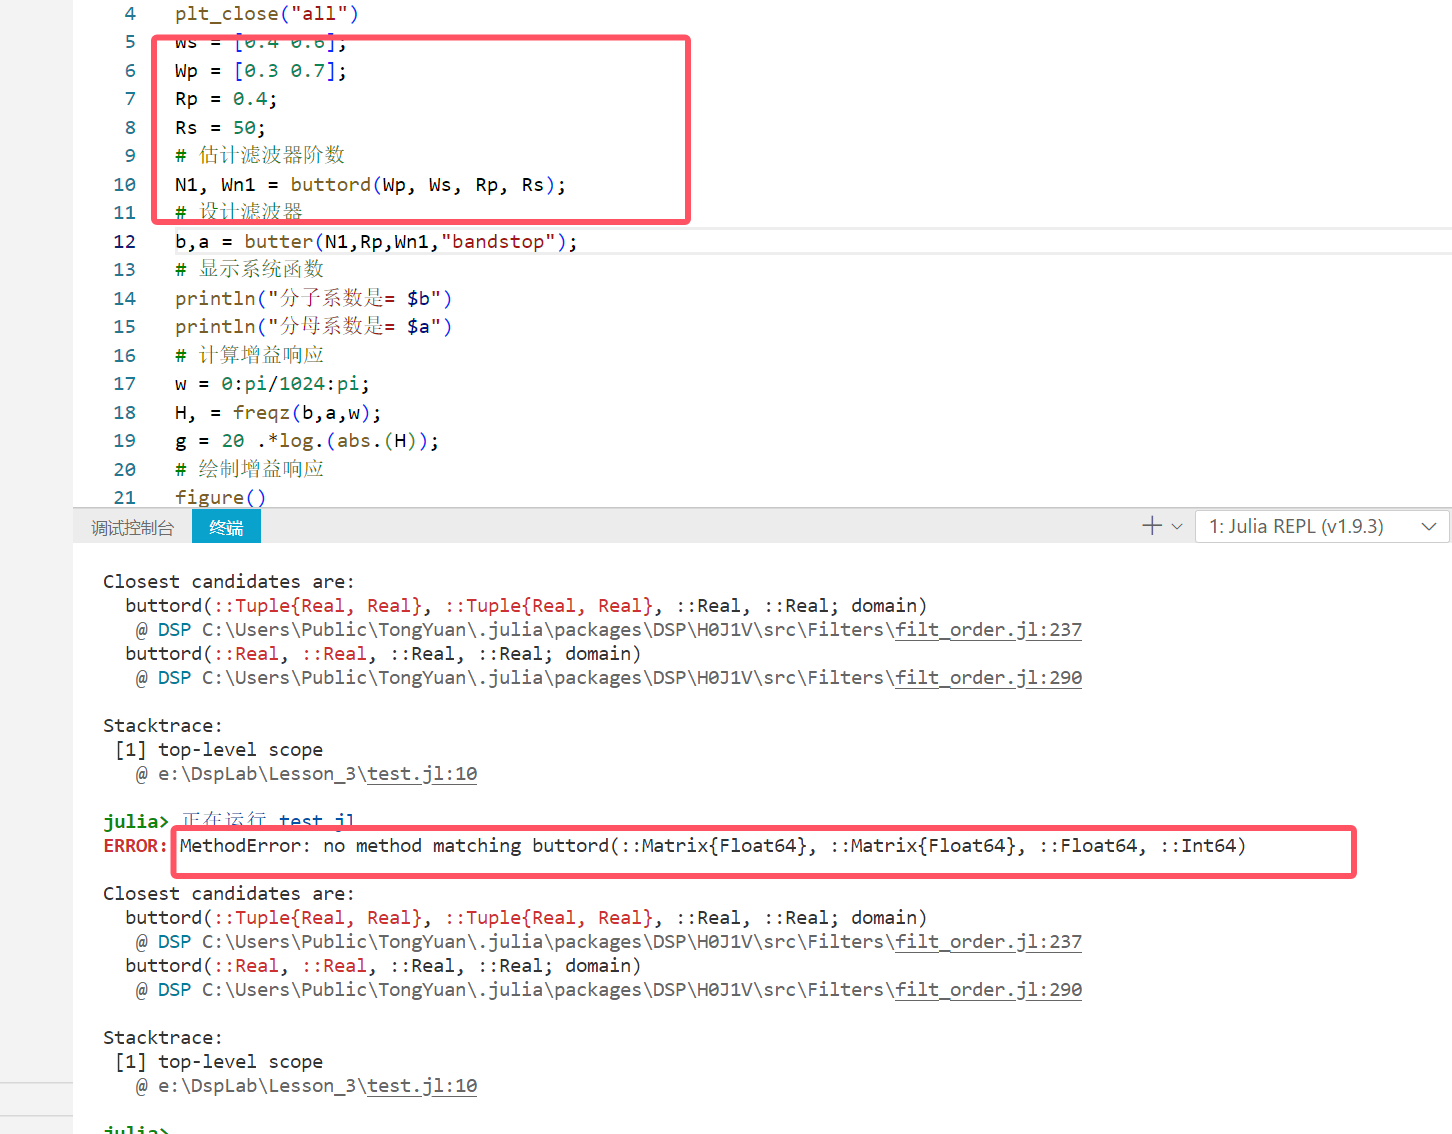Open the filt_order.jl:237 link below the MethodError line
This screenshot has height=1134, width=1452.
988,942
